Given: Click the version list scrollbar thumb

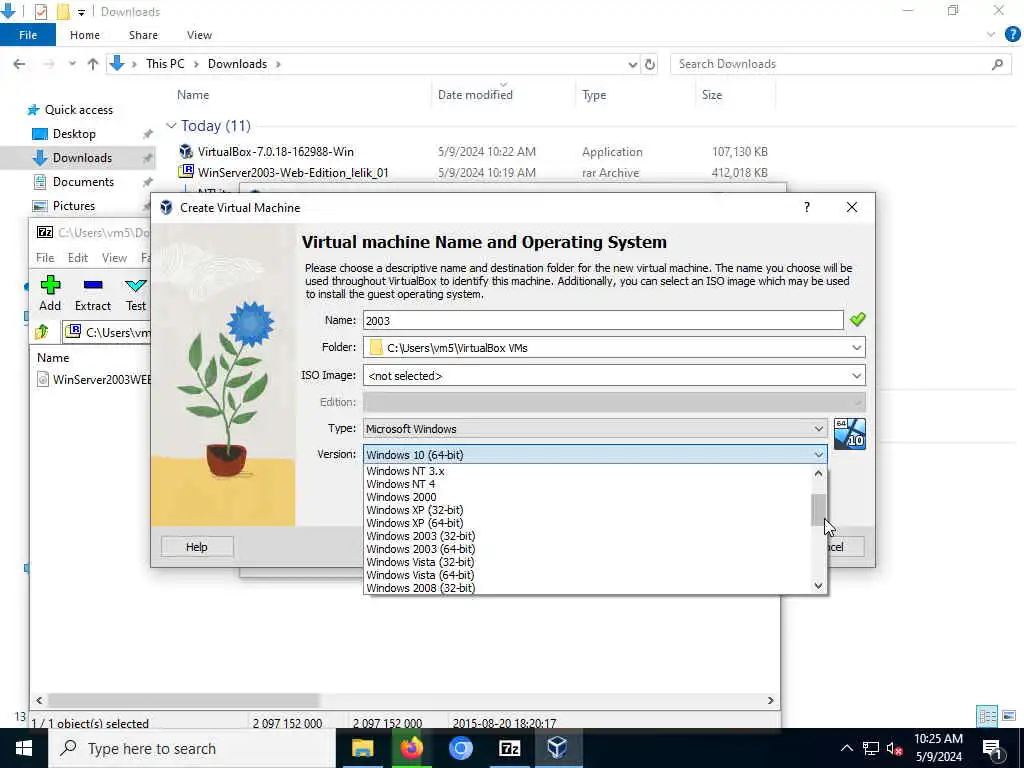Looking at the screenshot, I should pyautogui.click(x=819, y=509).
